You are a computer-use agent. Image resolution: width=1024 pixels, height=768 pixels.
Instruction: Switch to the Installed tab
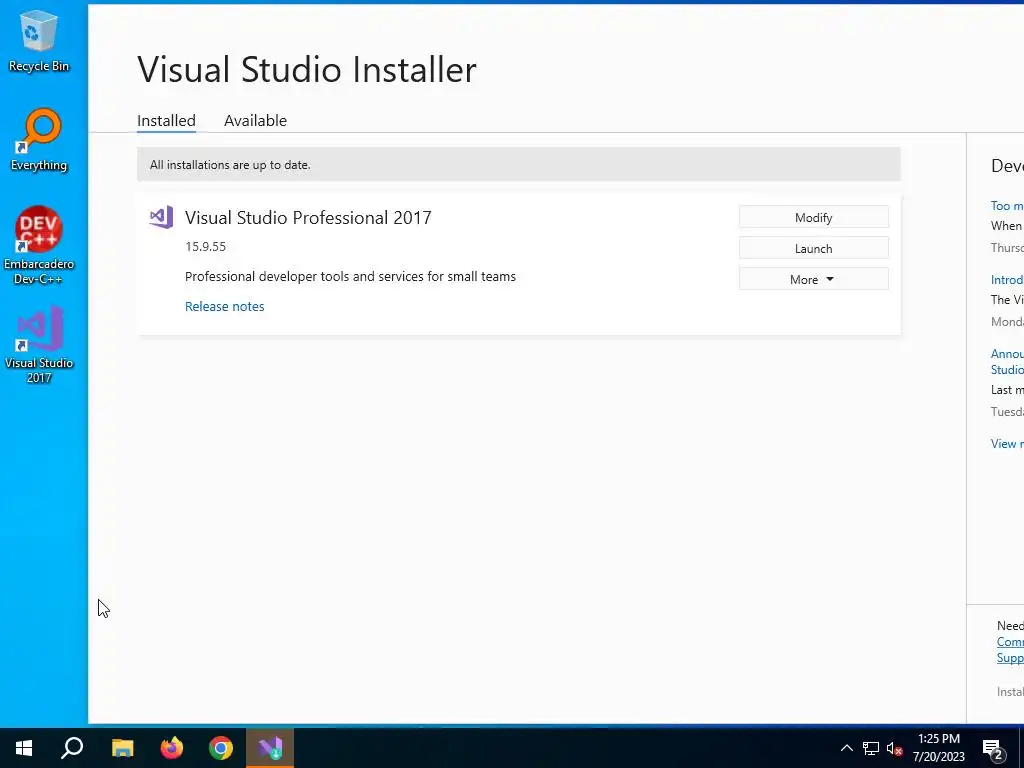pyautogui.click(x=166, y=121)
